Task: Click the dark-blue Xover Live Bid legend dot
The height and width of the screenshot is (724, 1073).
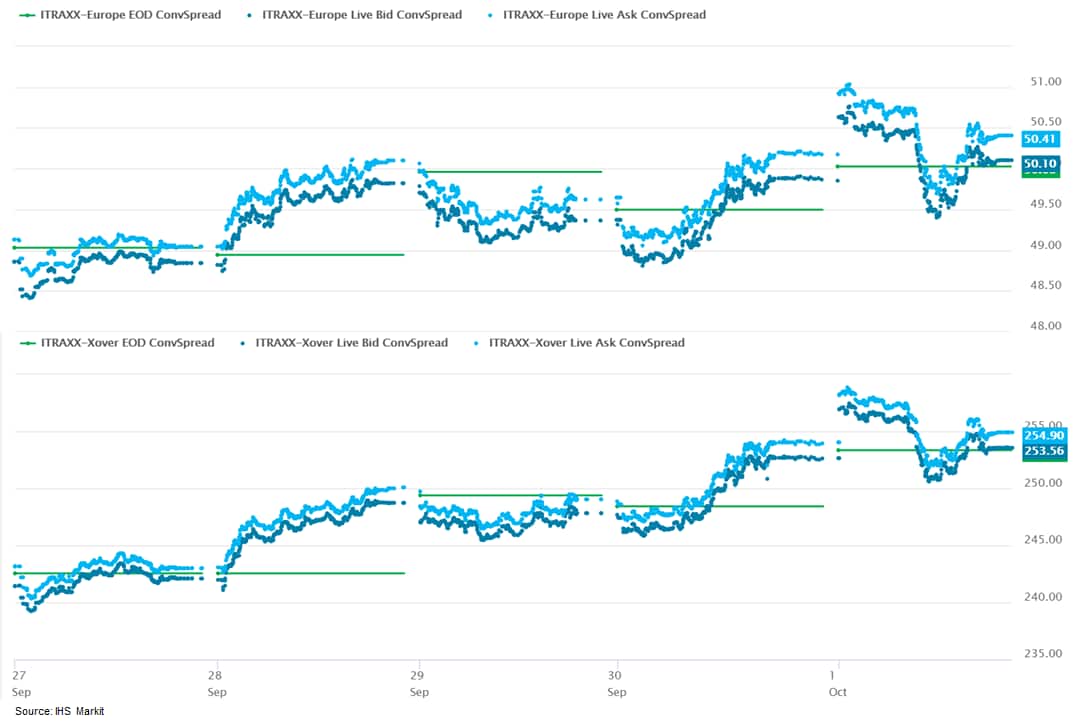Action: (x=244, y=343)
